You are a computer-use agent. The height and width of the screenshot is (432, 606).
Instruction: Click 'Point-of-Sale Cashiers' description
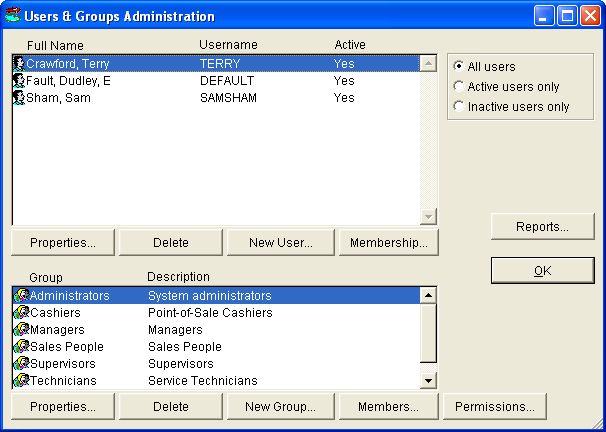[210, 312]
